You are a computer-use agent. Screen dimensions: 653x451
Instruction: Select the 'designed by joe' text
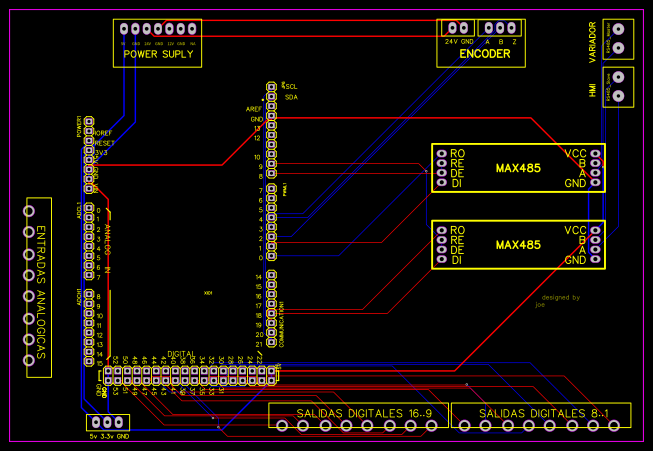tap(558, 301)
